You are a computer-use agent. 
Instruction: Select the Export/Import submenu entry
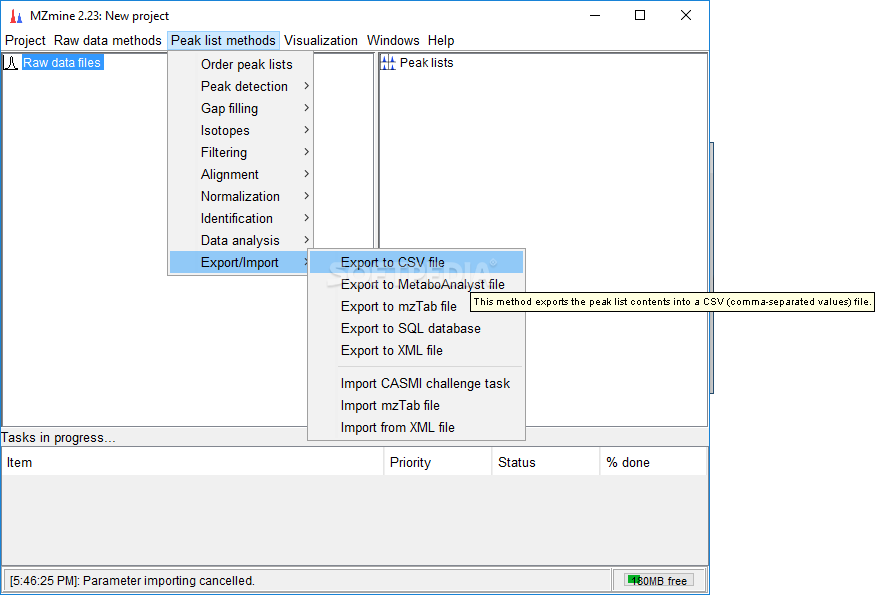(241, 262)
